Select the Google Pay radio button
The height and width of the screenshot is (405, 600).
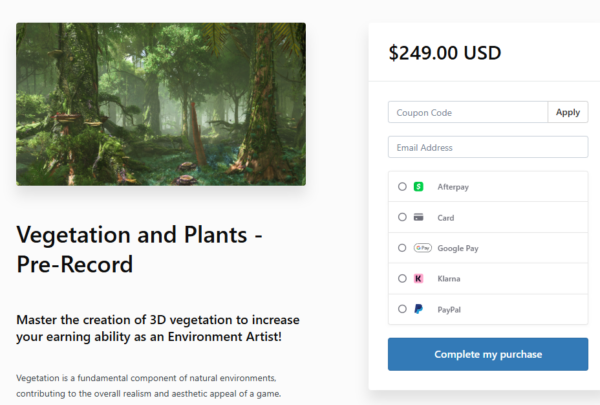click(402, 247)
